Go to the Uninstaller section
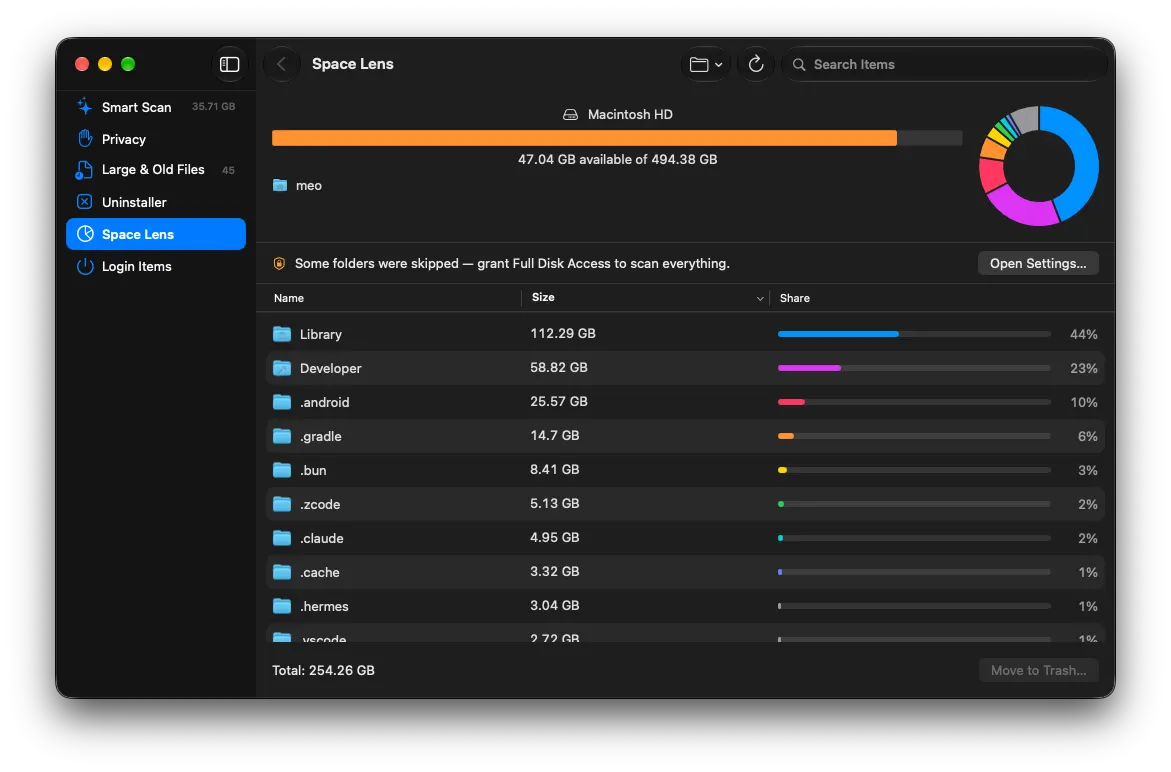 coord(155,202)
